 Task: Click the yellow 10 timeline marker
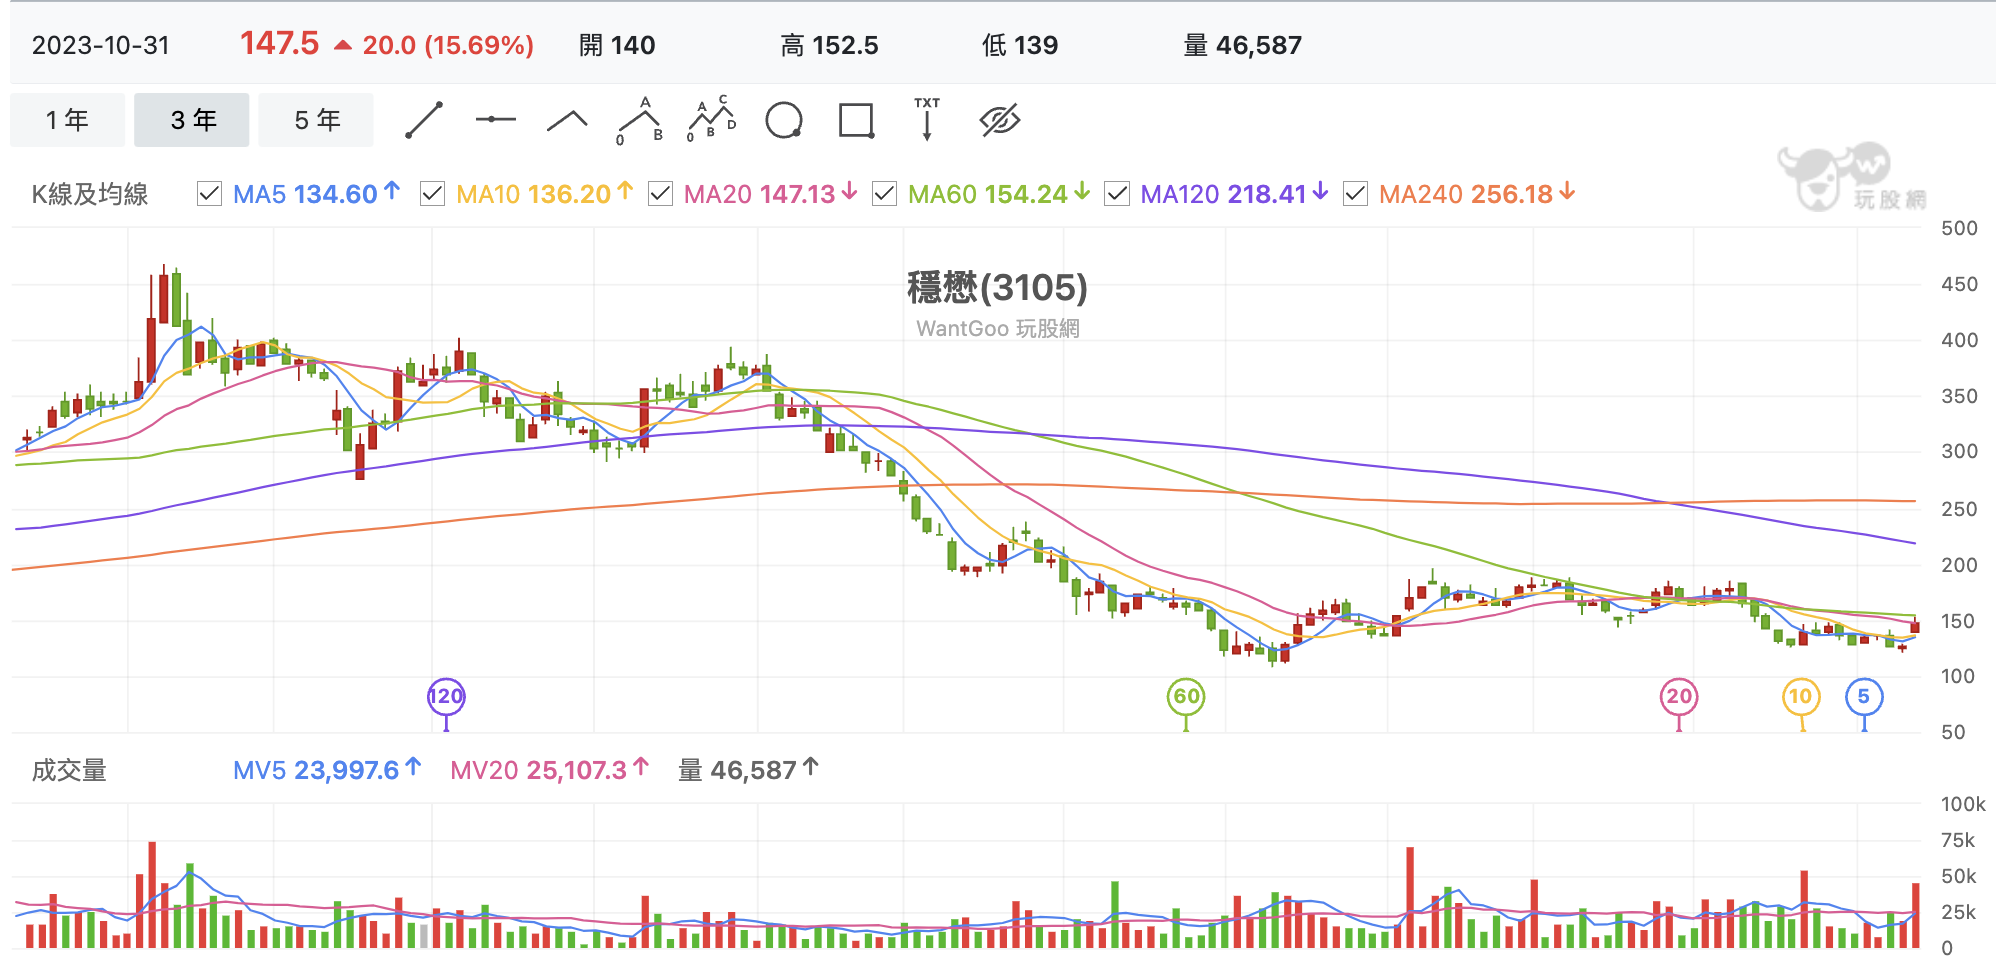(1801, 697)
